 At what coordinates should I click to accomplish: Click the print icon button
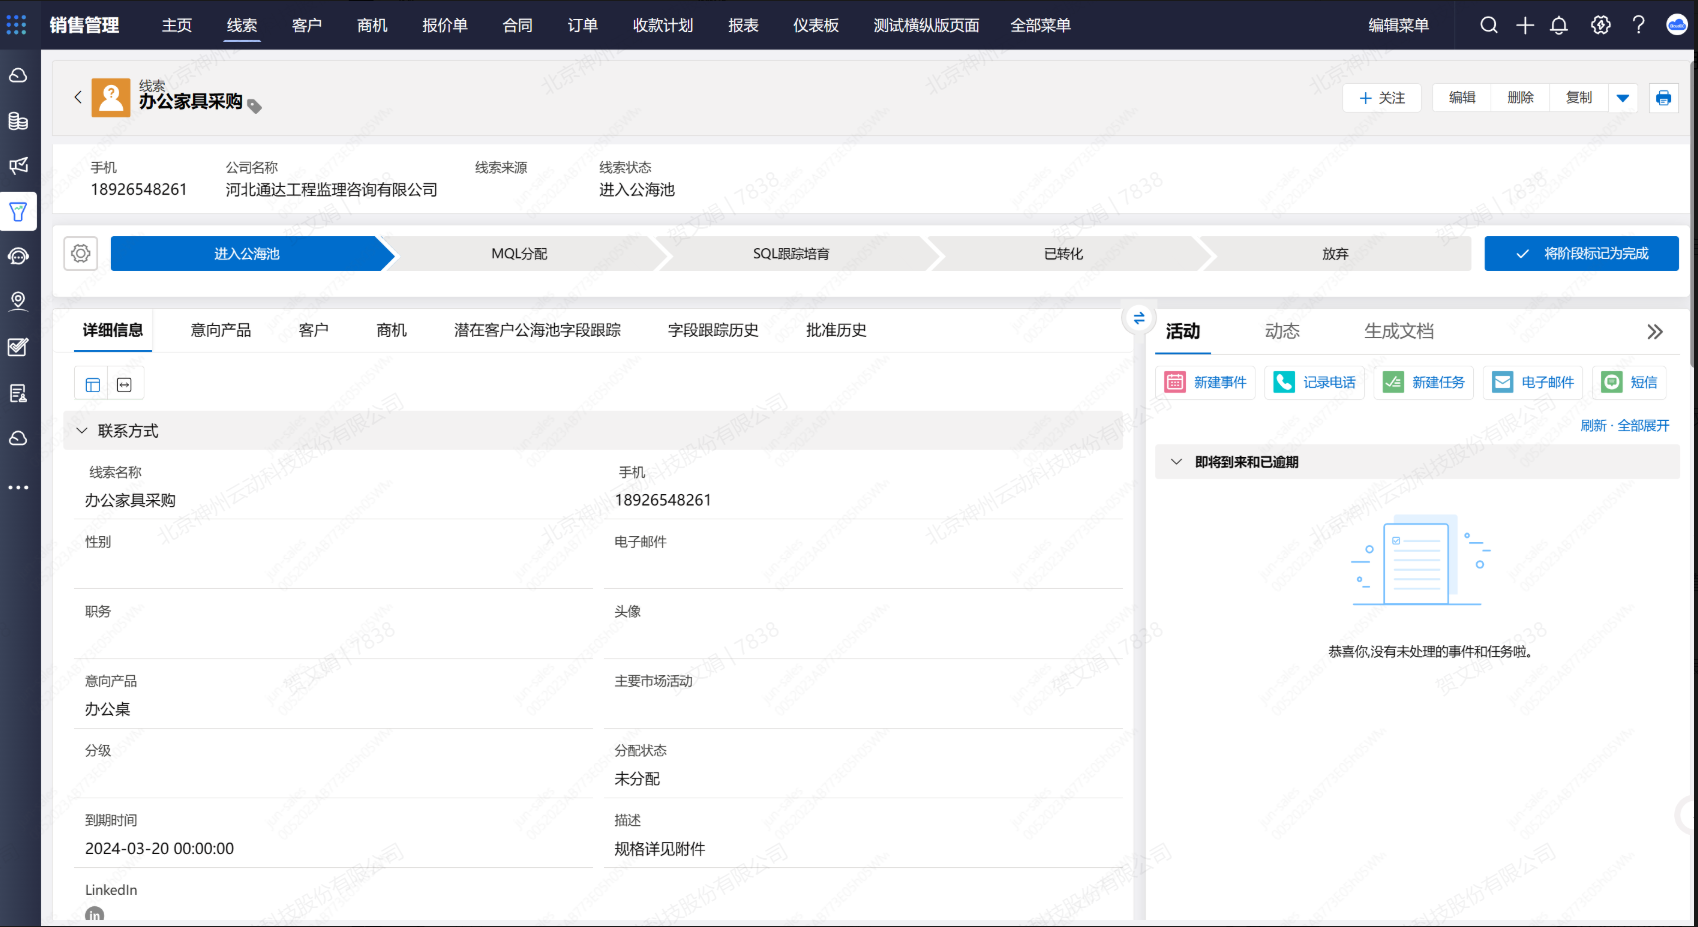point(1663,98)
